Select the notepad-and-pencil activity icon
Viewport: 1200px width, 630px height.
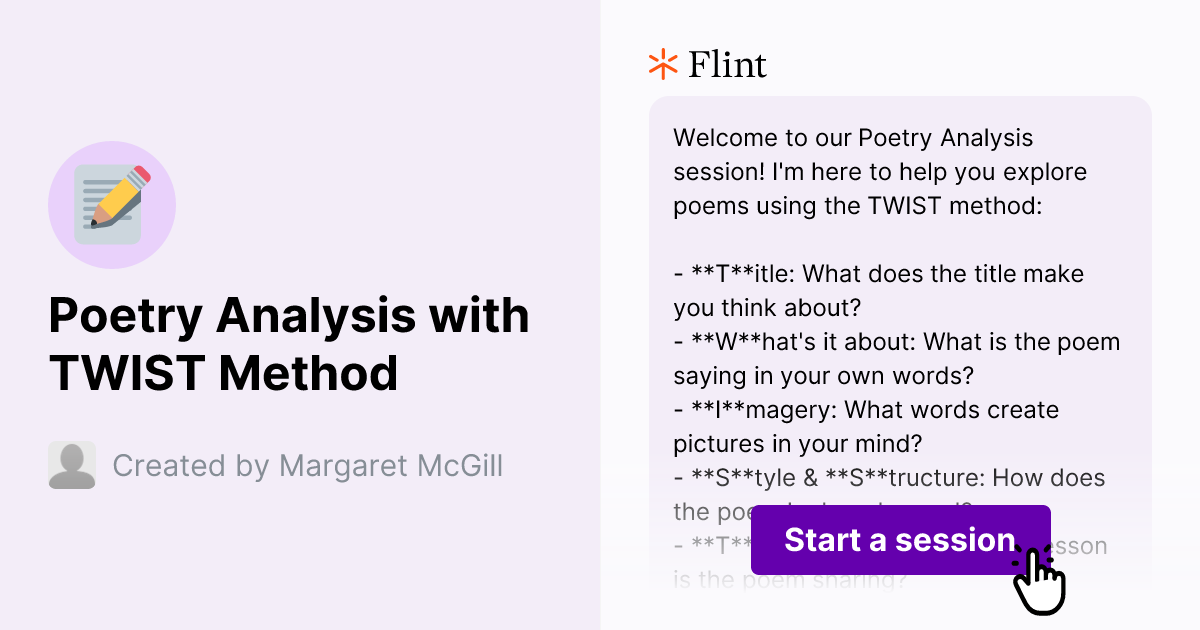[112, 204]
